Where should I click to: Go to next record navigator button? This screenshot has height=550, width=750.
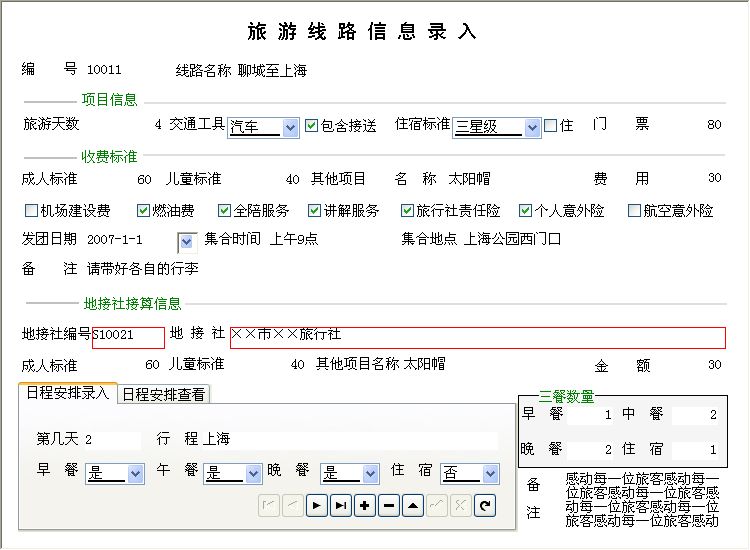pos(317,506)
